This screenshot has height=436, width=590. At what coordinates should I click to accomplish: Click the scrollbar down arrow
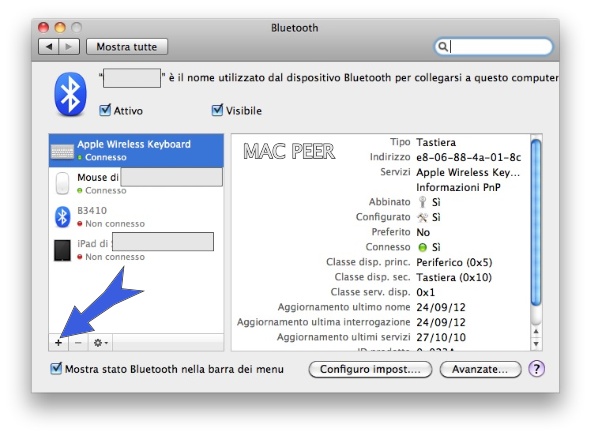click(x=536, y=343)
